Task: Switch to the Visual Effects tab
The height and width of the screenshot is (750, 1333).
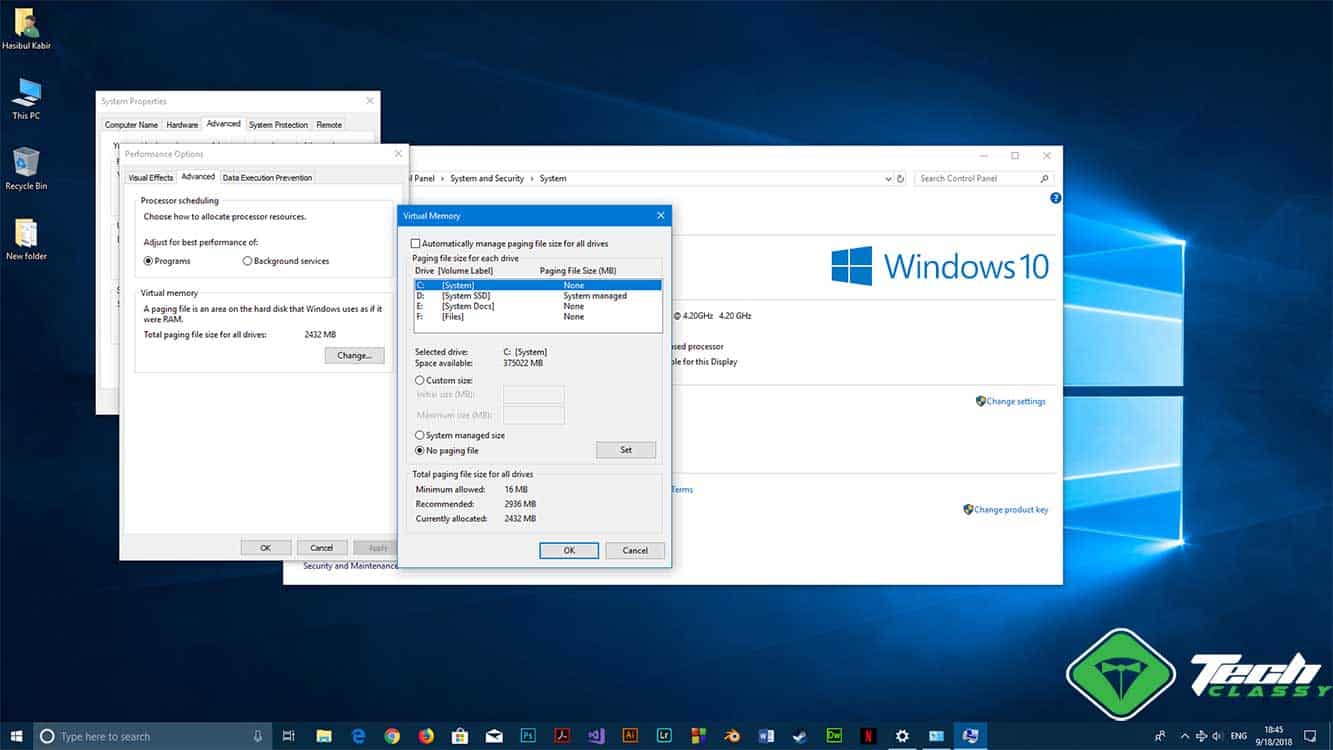Action: pos(150,177)
